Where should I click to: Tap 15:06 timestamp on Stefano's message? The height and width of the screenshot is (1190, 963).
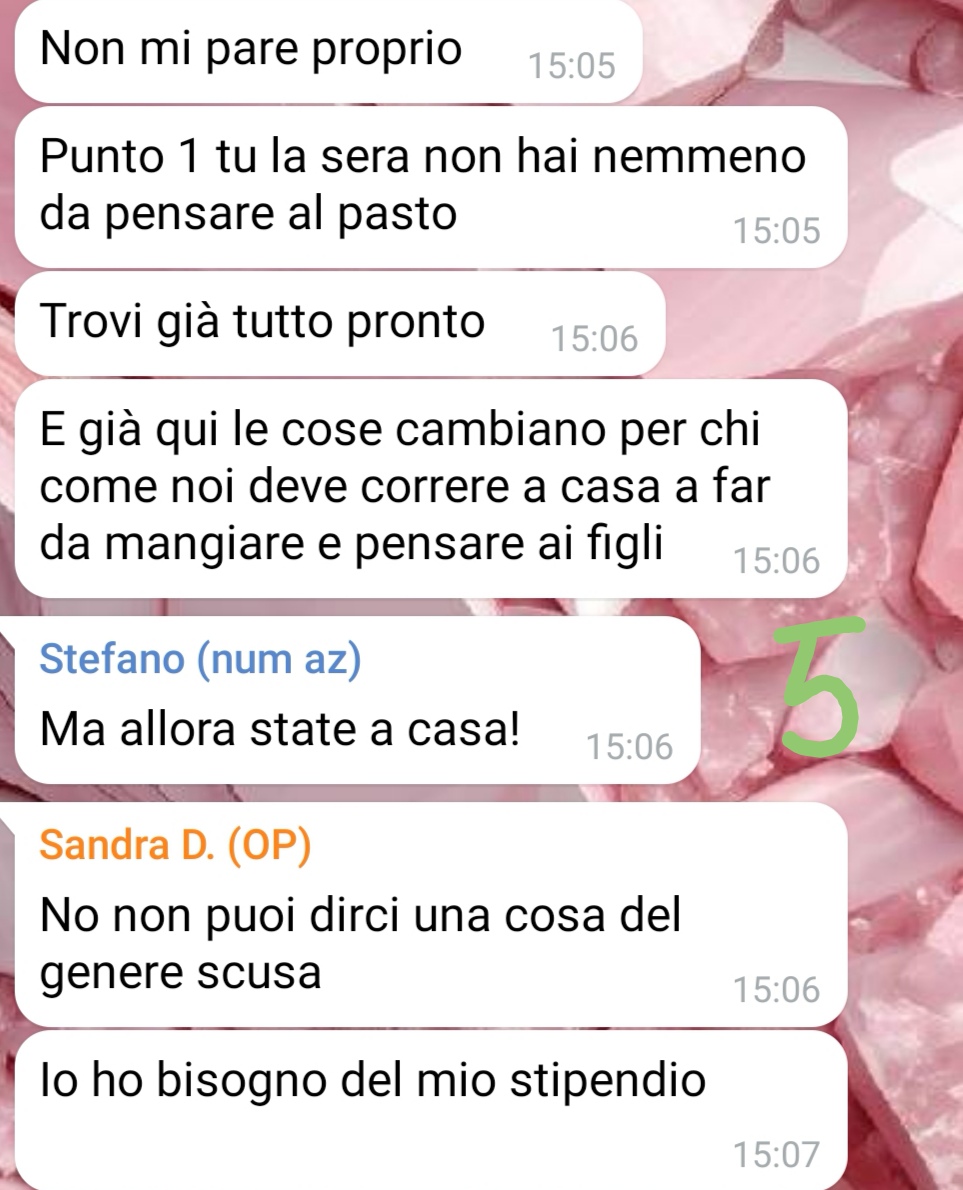[x=629, y=747]
